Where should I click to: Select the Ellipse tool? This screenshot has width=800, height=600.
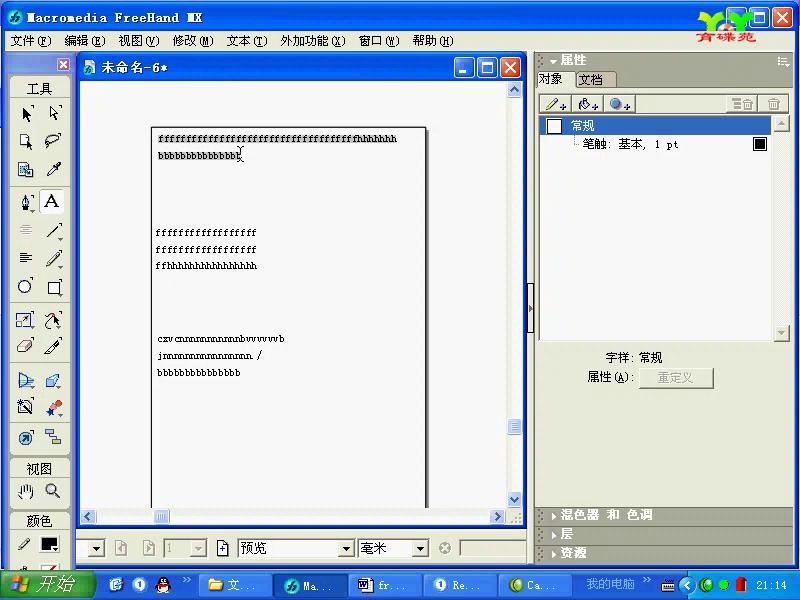(x=26, y=286)
